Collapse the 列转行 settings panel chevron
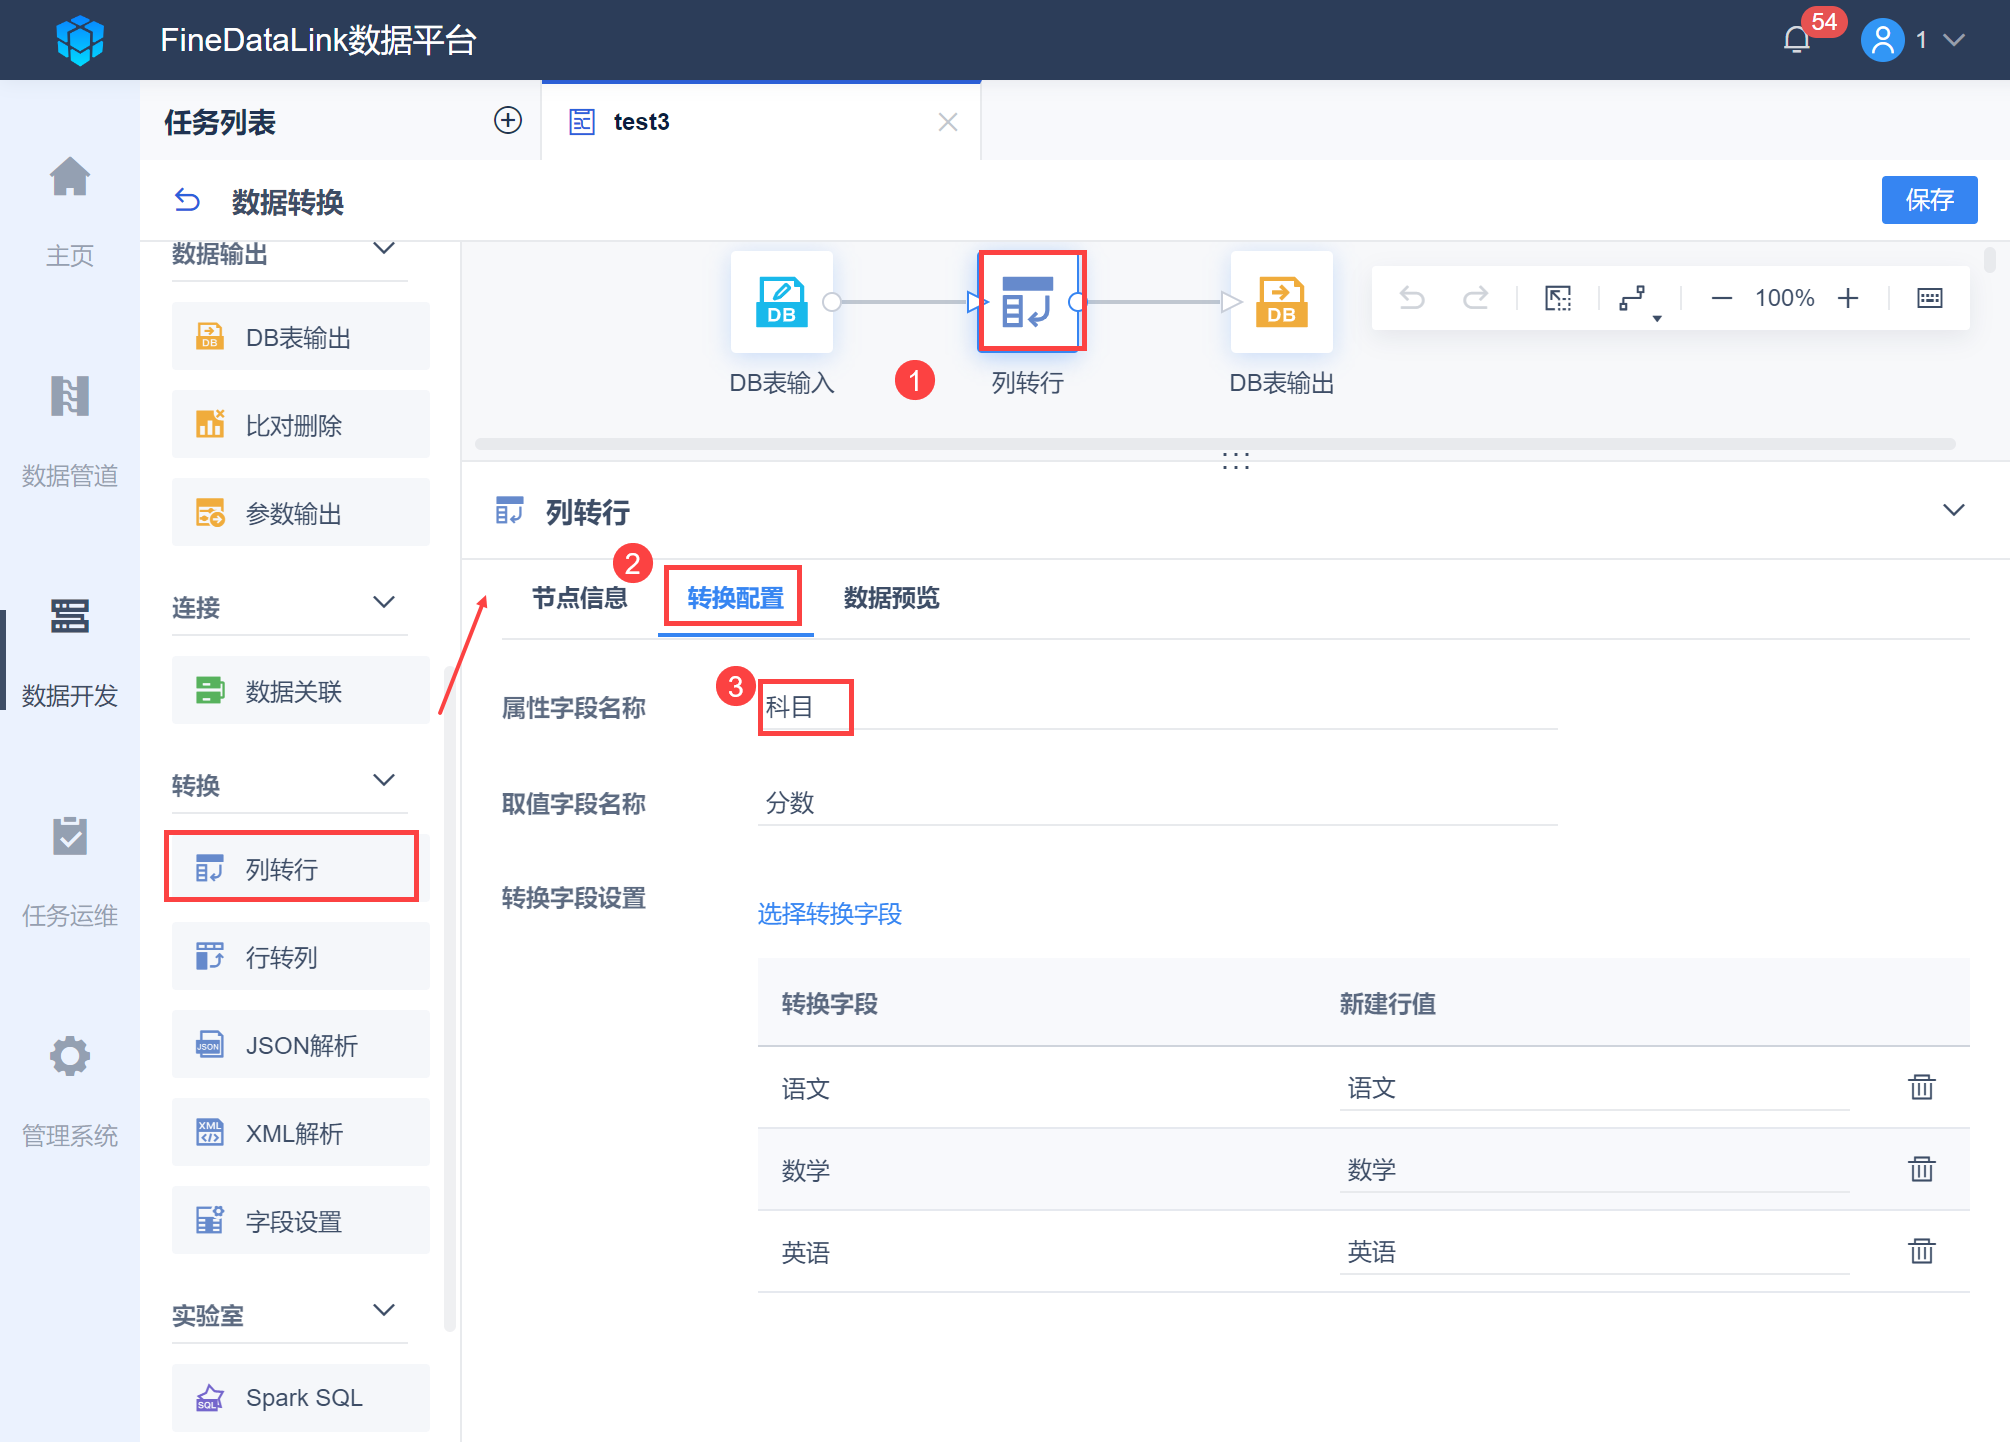 pyautogui.click(x=1953, y=510)
